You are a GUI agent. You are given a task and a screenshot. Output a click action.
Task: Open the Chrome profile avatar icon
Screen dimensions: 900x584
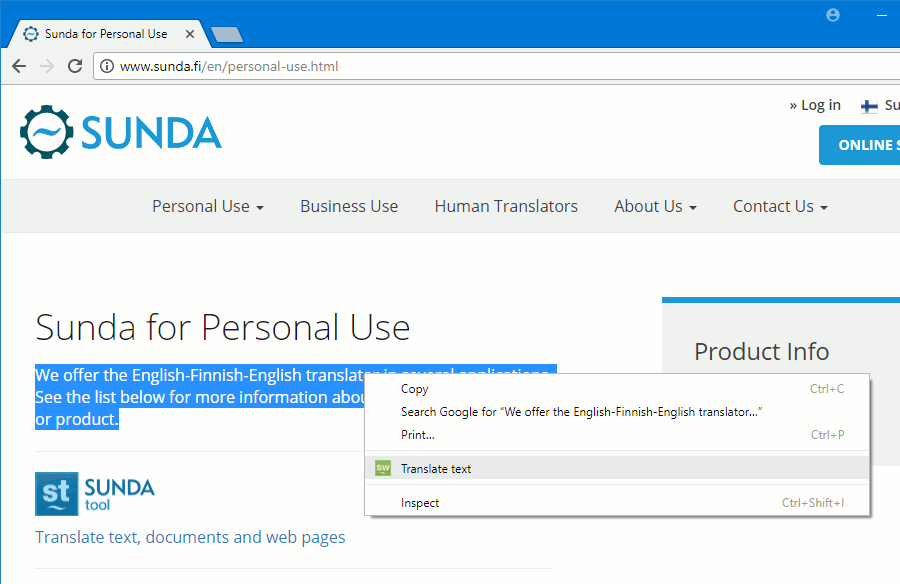click(x=833, y=16)
